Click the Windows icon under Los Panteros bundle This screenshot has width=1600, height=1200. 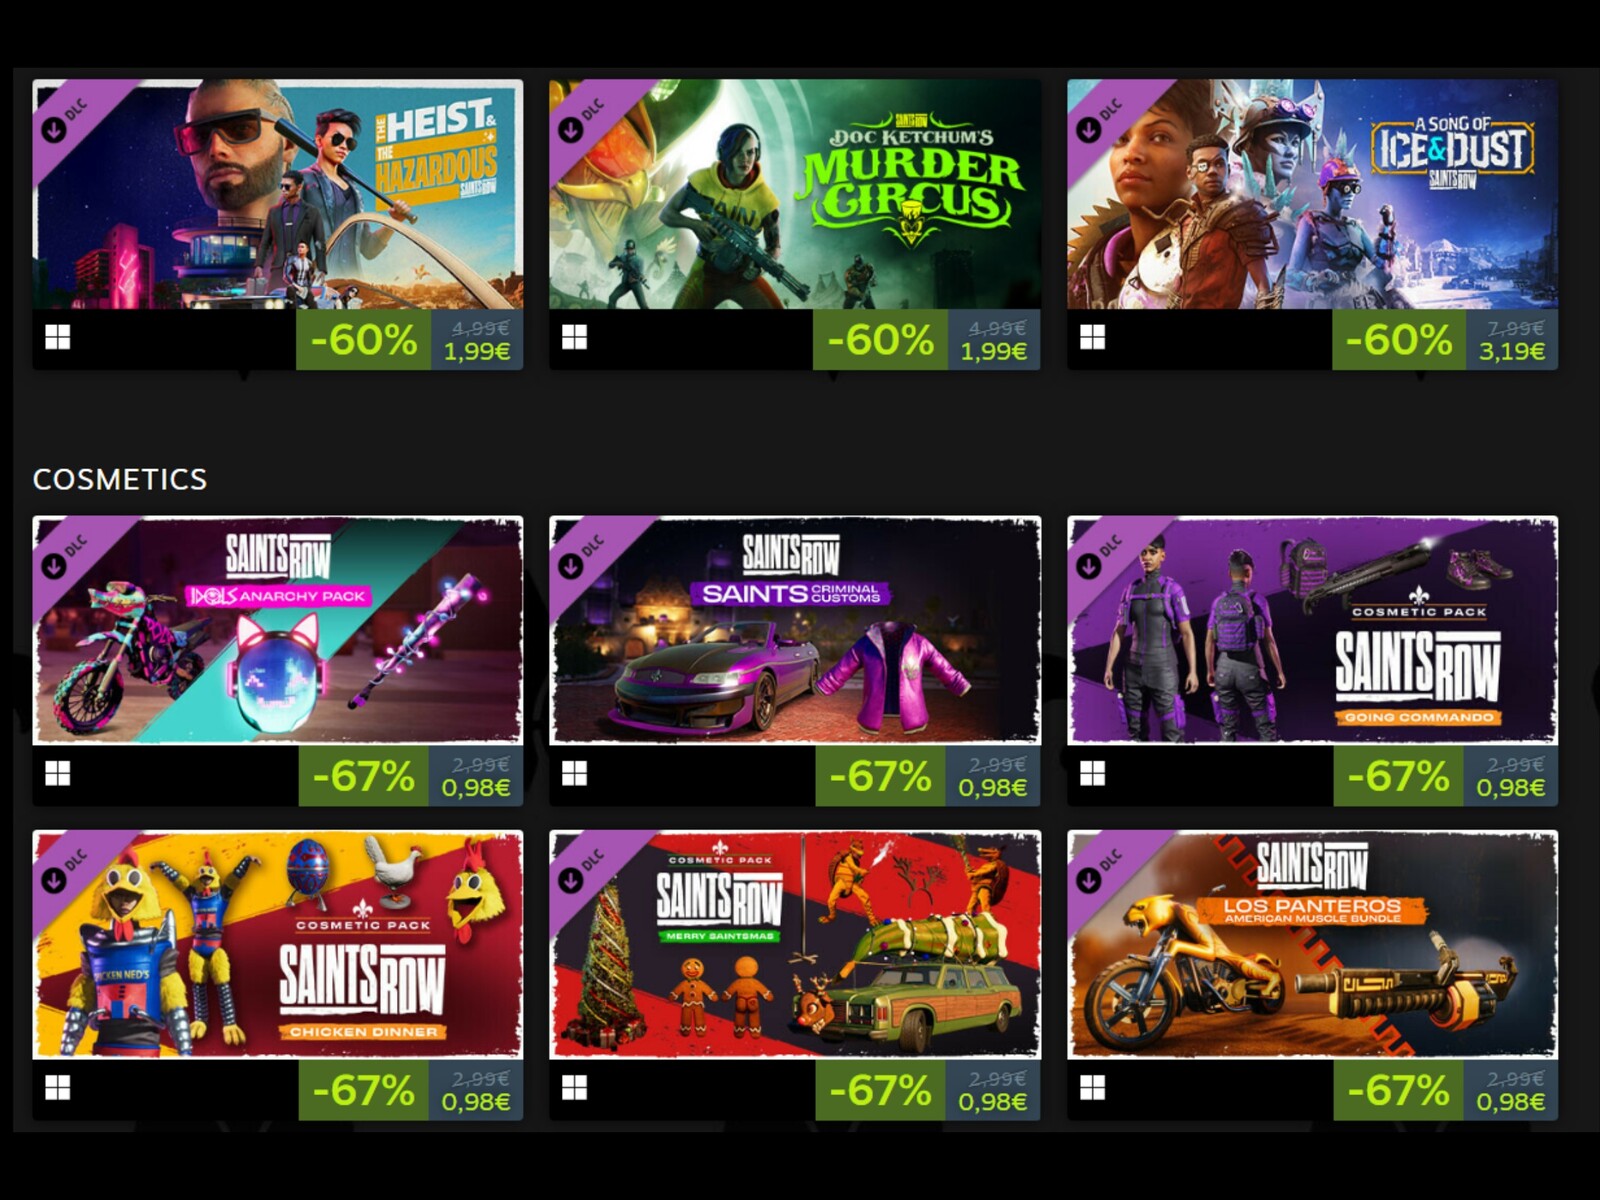[1092, 1088]
